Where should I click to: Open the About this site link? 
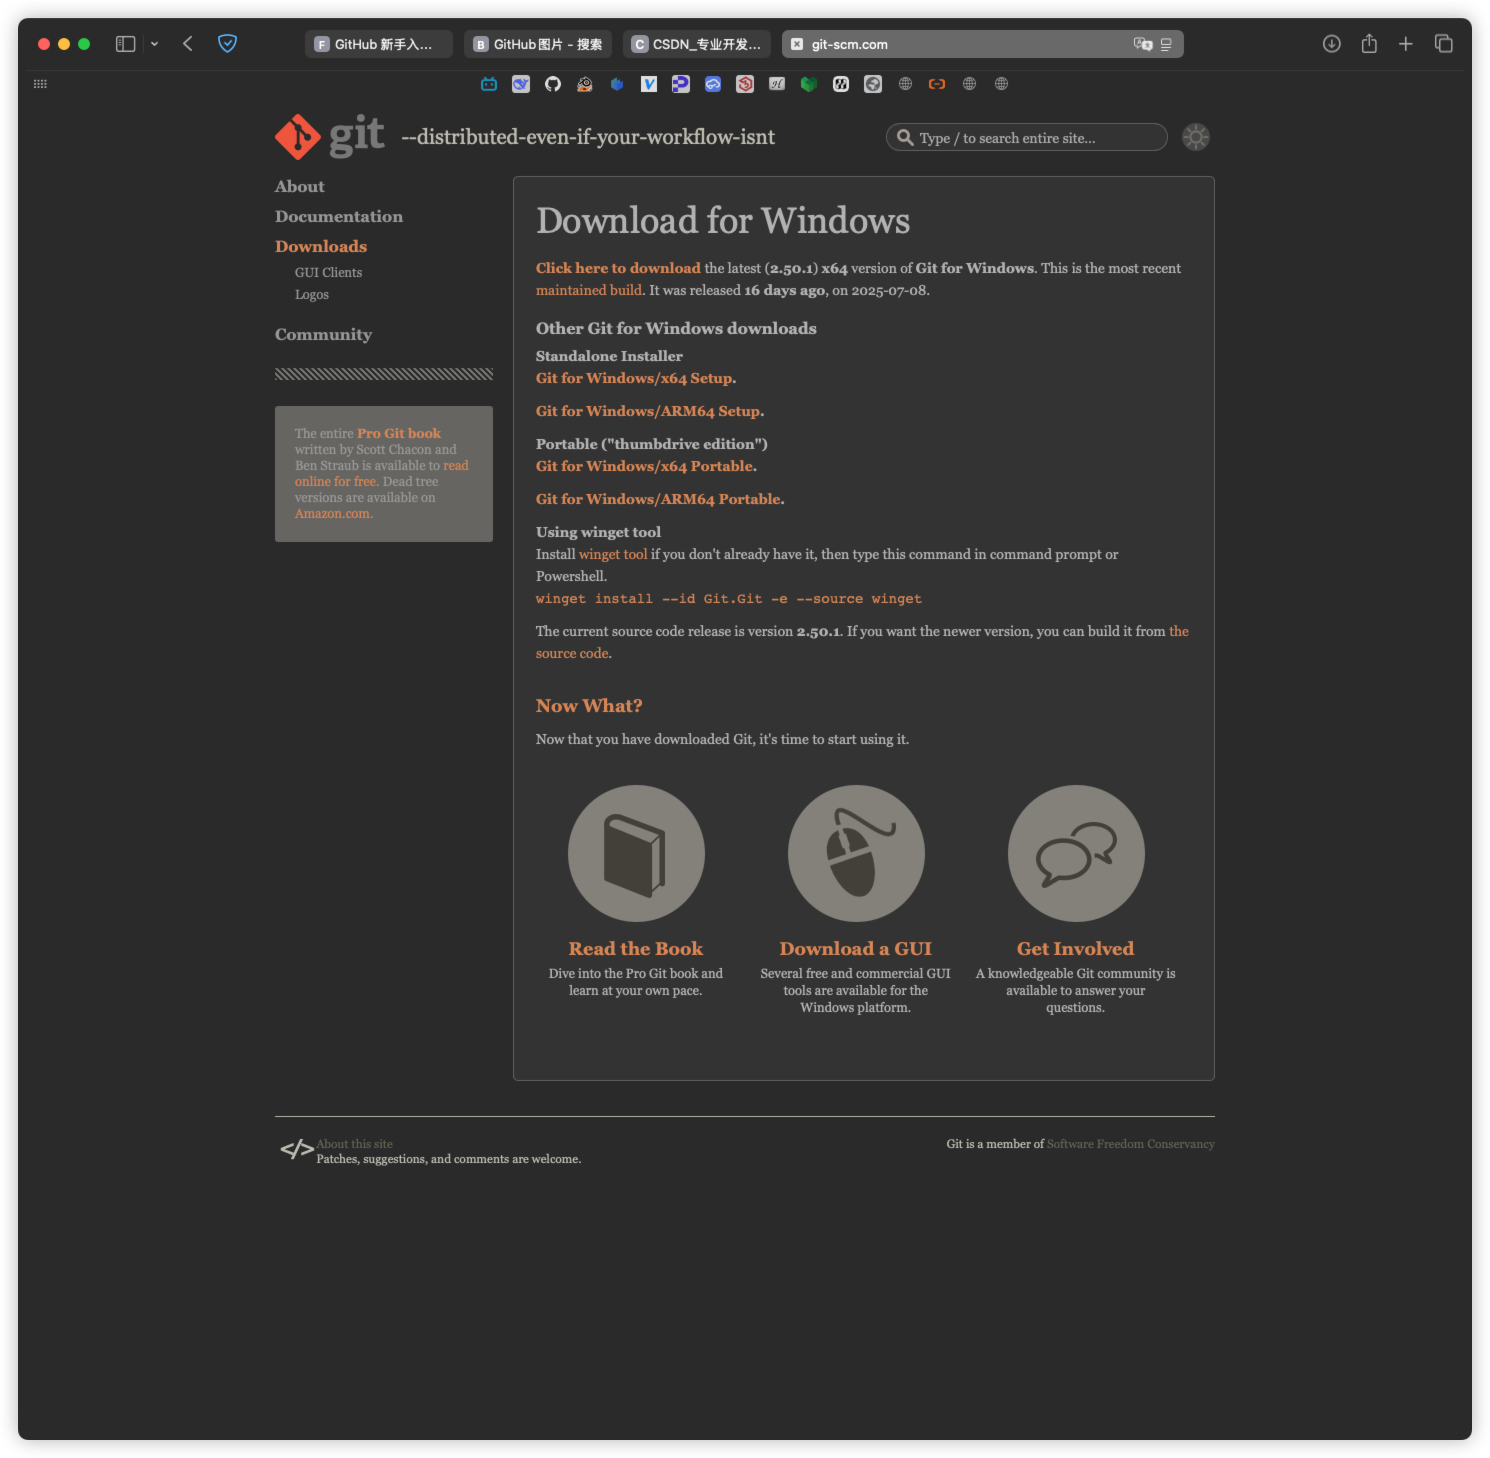[x=355, y=1144]
